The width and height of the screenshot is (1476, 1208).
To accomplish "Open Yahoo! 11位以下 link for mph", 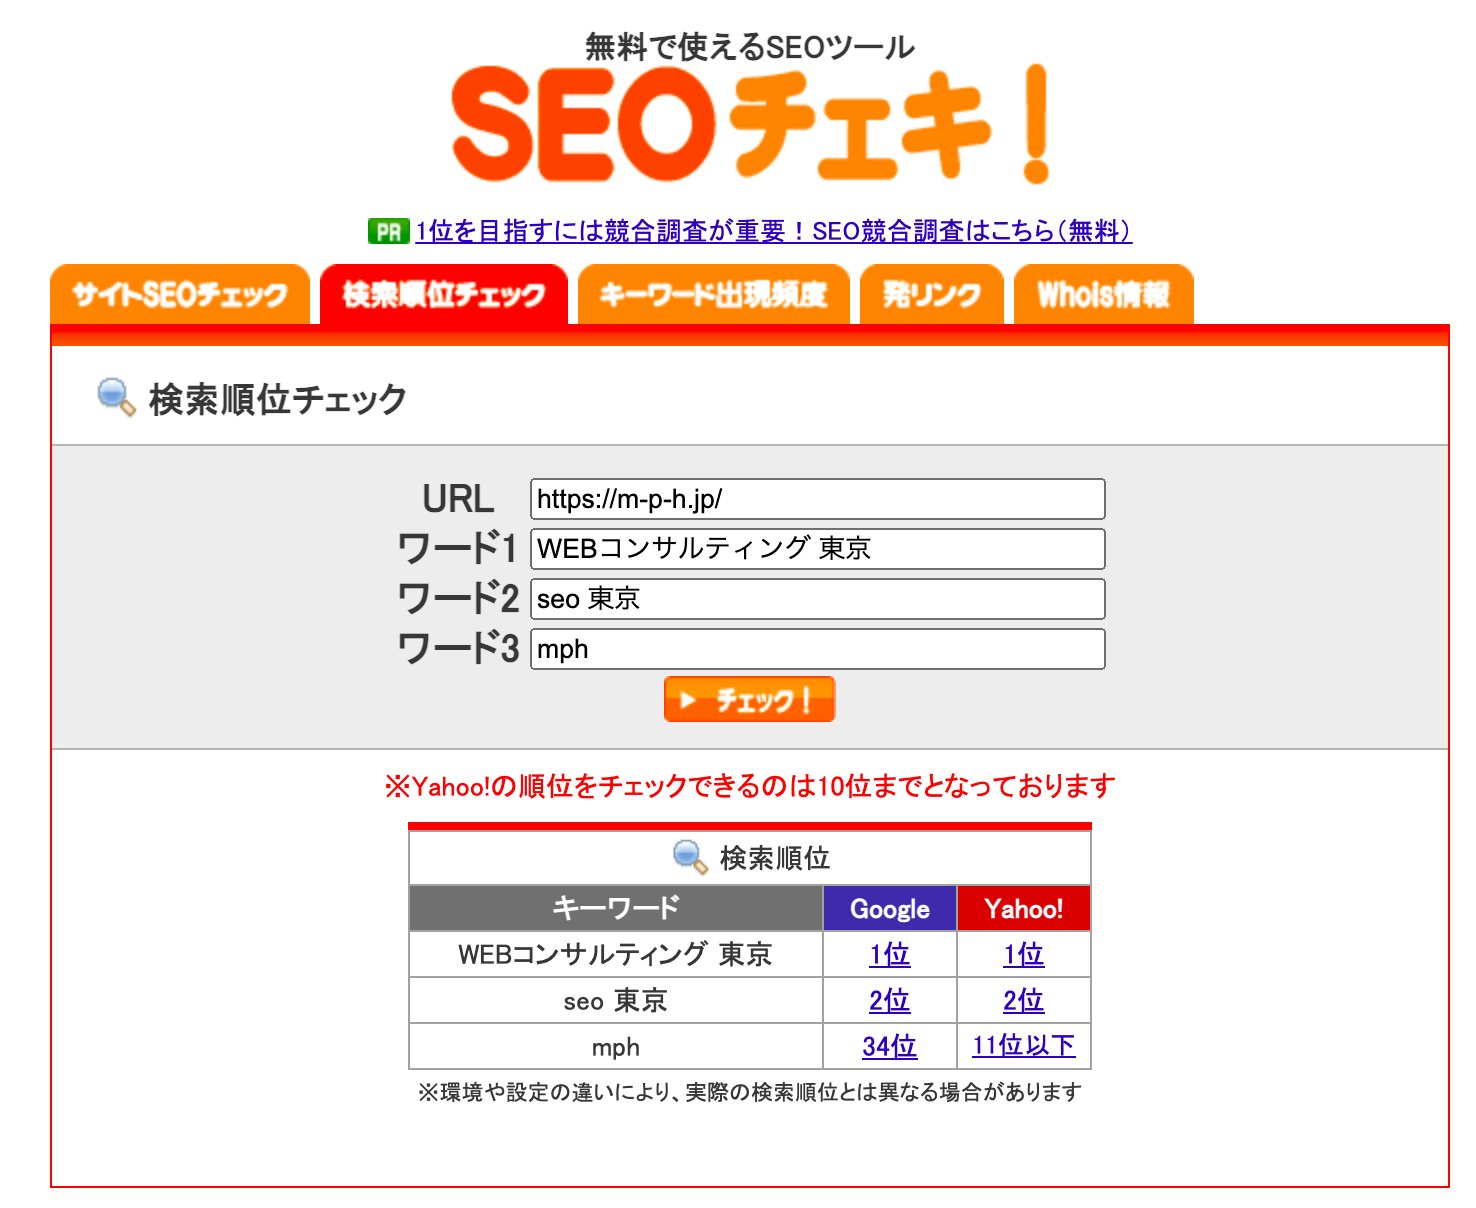I will [x=1024, y=1047].
